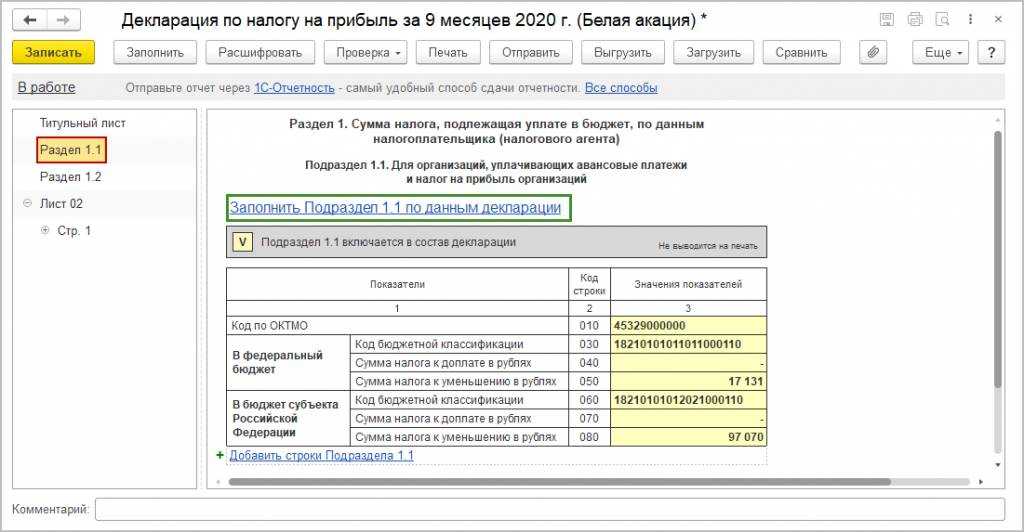Viewport: 1024px width, 532px height.
Task: Click the printer icon in title bar
Action: tap(914, 20)
